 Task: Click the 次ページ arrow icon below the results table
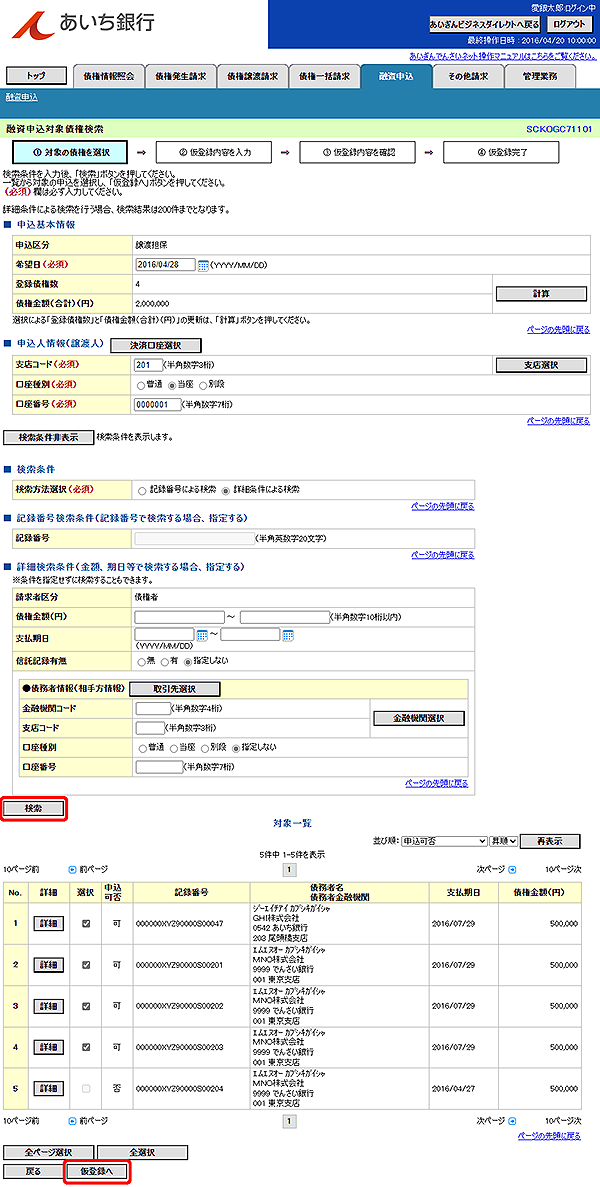pos(512,1120)
